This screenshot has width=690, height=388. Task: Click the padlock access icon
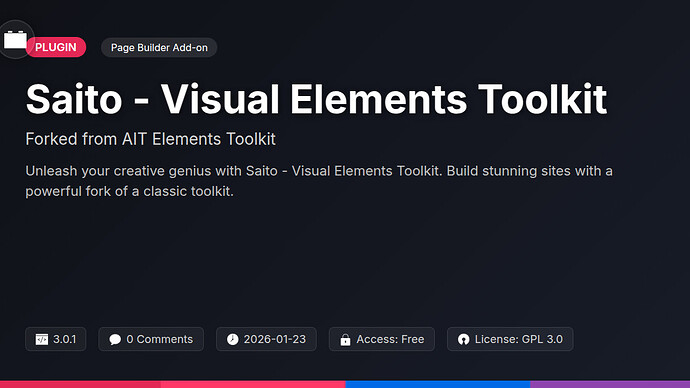pos(345,339)
